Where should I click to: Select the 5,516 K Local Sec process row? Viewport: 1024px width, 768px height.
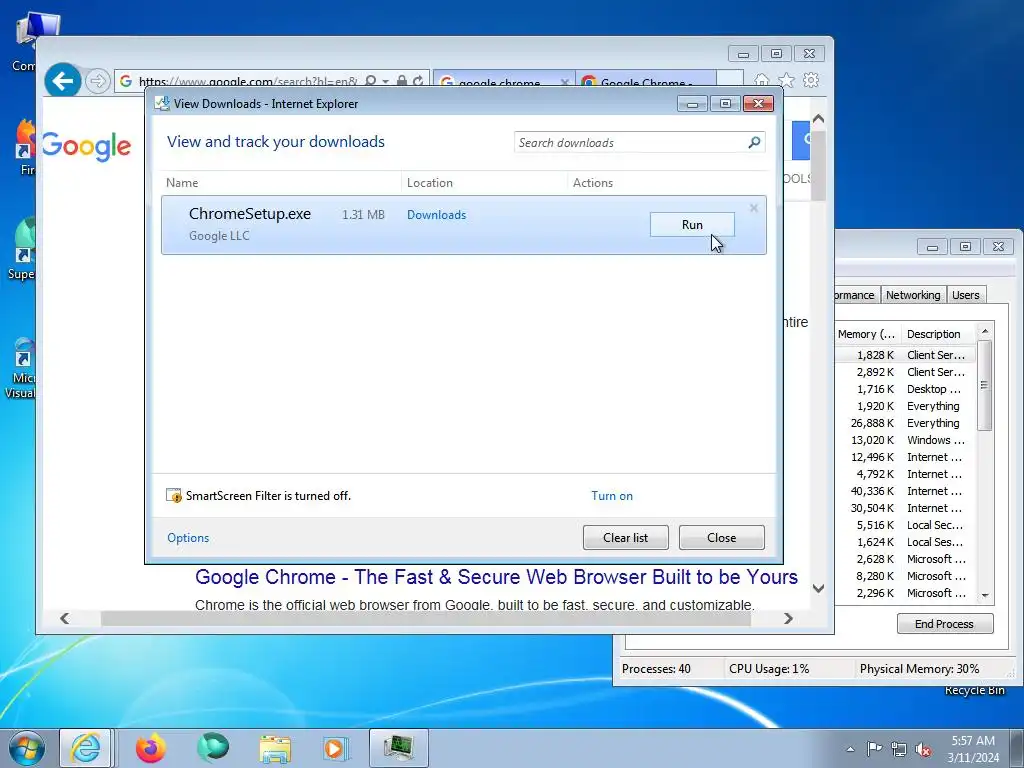click(905, 525)
